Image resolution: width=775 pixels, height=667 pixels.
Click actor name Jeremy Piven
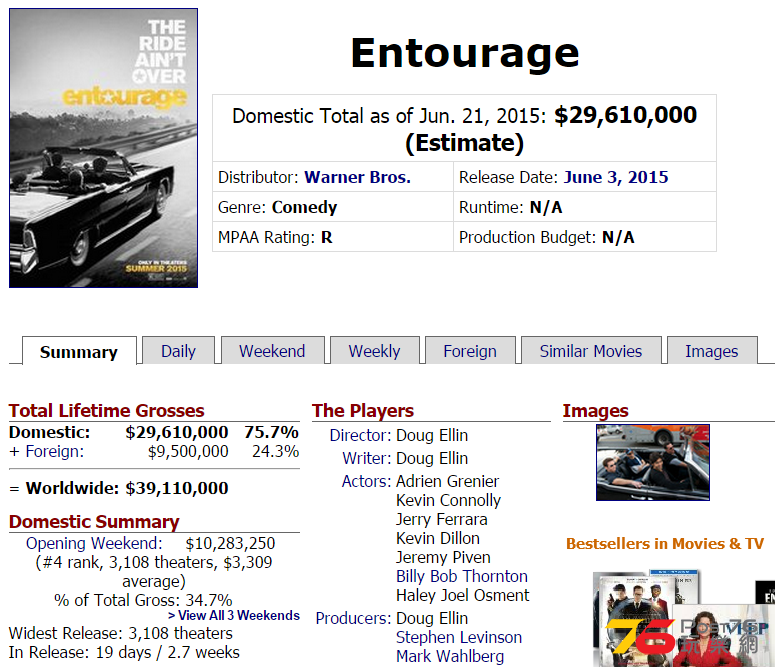(x=443, y=558)
